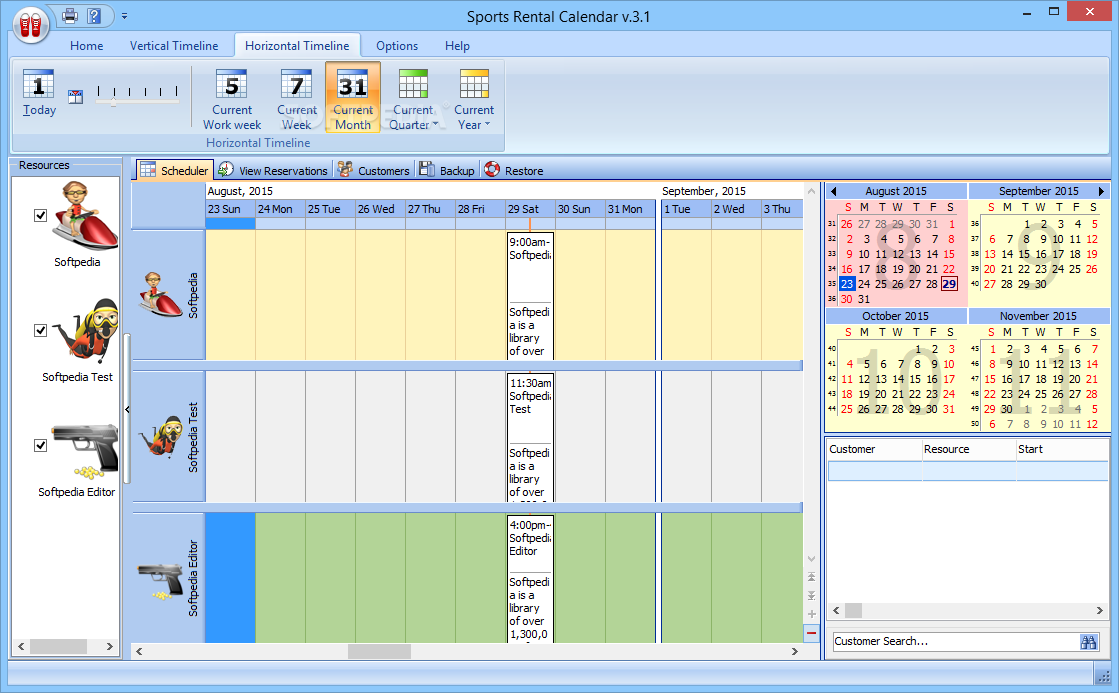
Task: Open the Help ribbon tab
Action: [x=457, y=46]
